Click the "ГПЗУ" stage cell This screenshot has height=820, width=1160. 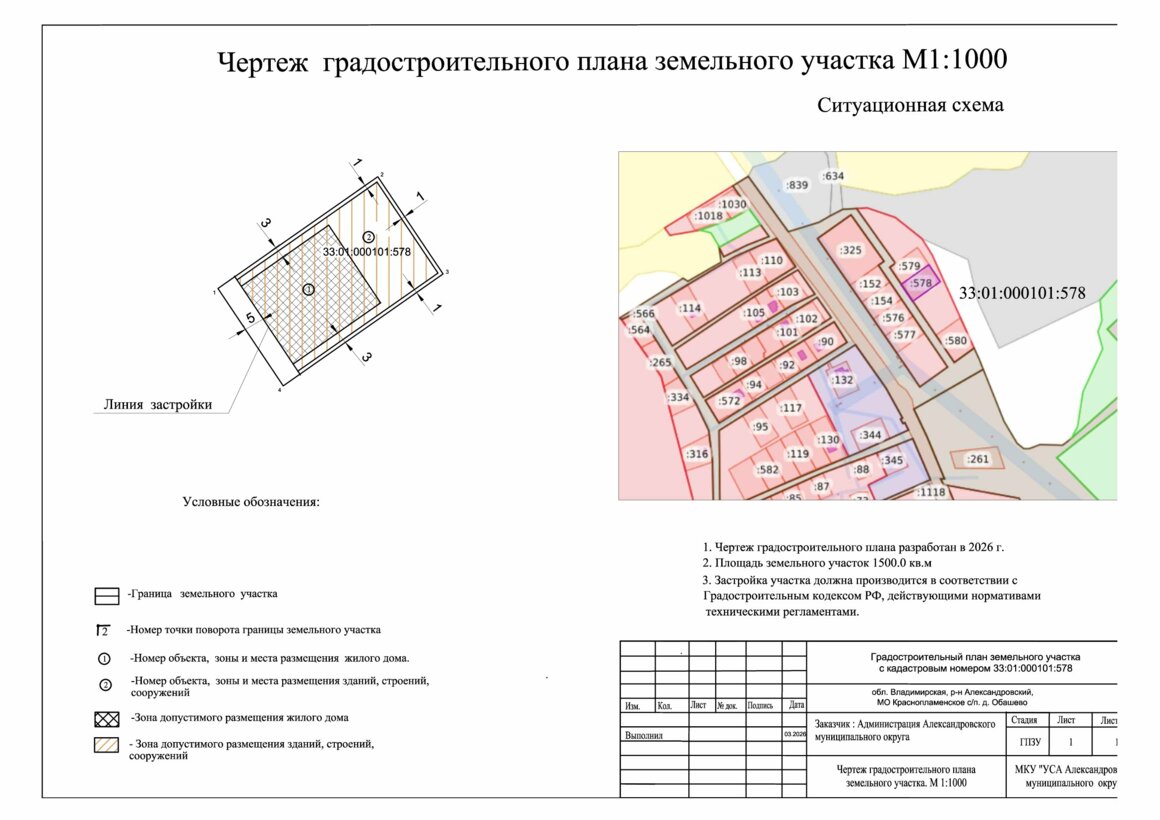(1030, 743)
